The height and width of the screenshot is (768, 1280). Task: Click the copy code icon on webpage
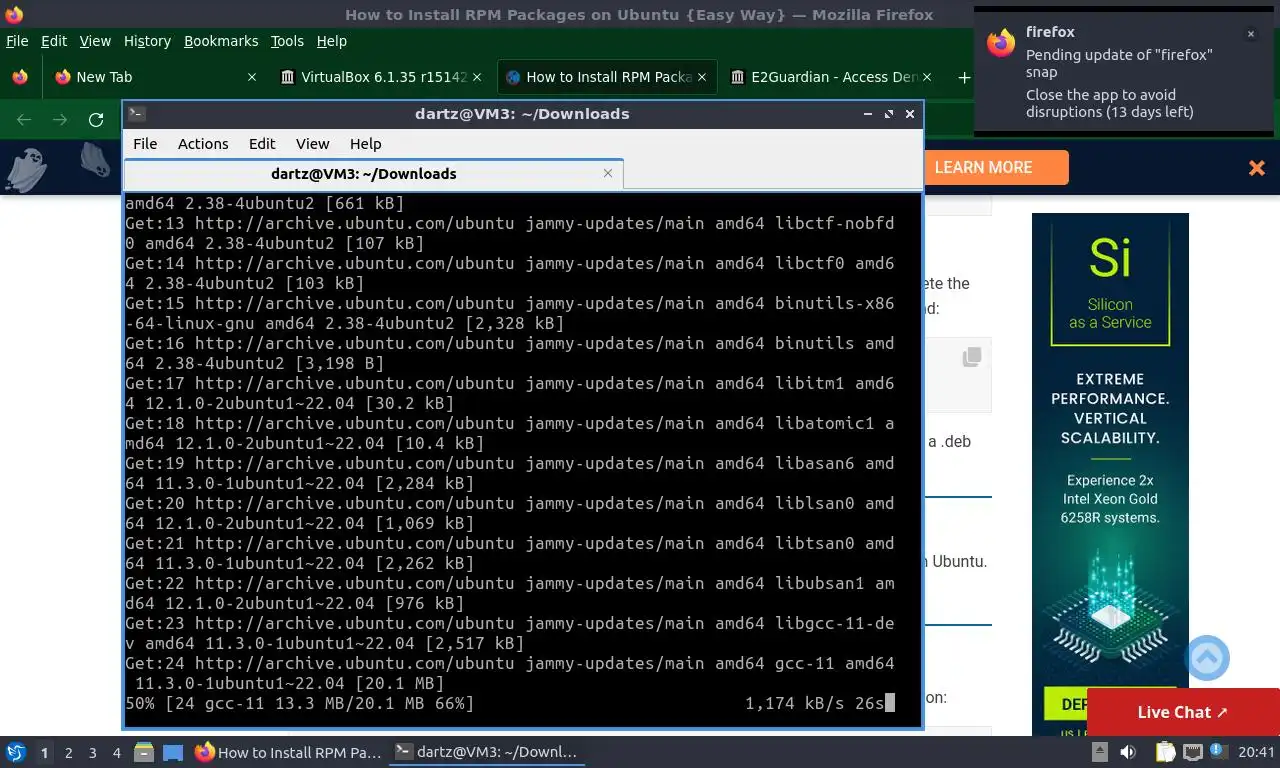(x=972, y=357)
